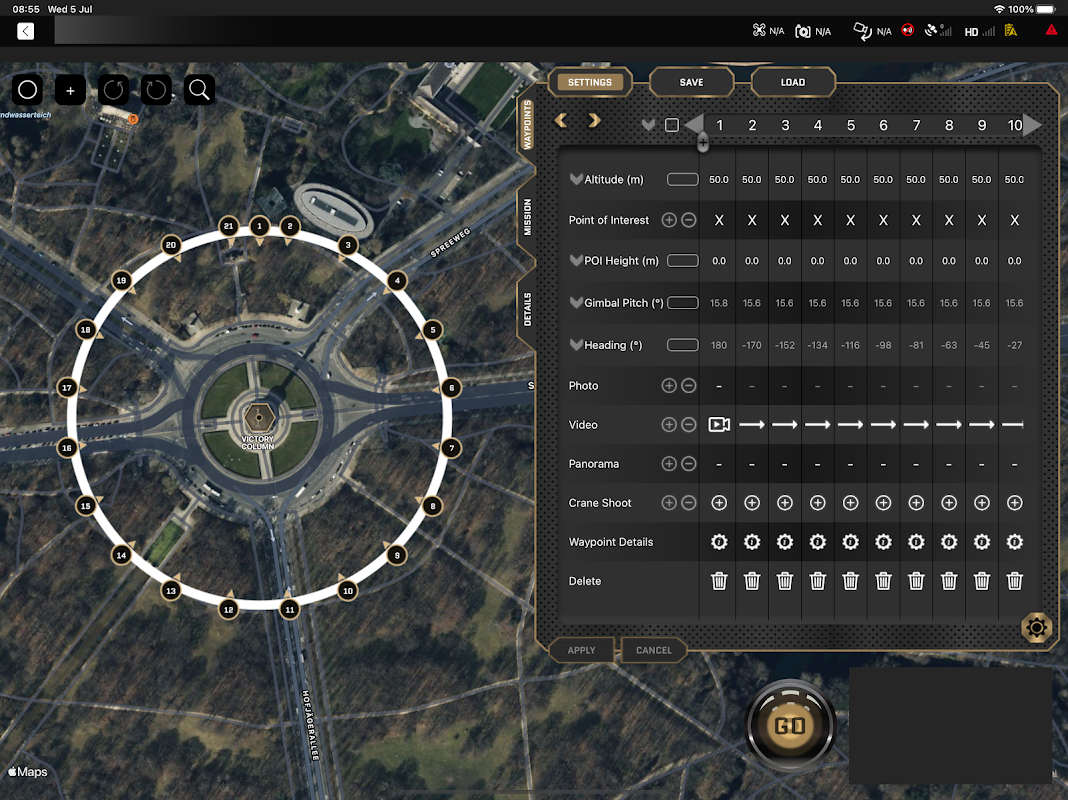Click the waypoint column slider handle
The image size is (1068, 800).
pos(703,143)
